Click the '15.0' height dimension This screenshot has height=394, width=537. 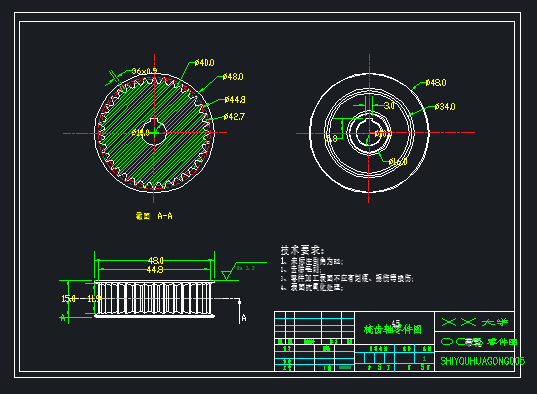coord(68,299)
